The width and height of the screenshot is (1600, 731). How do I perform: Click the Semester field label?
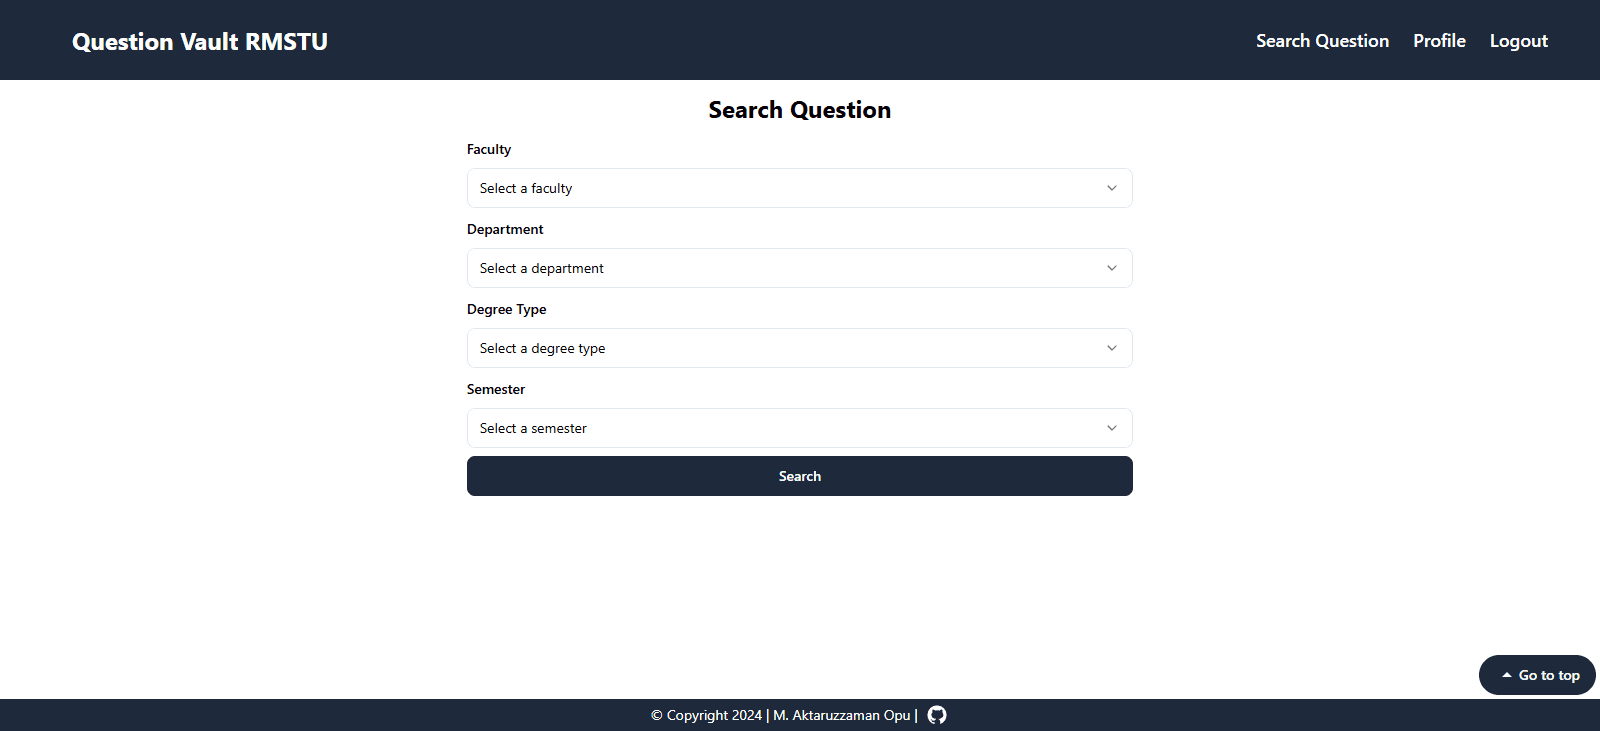[x=496, y=389]
